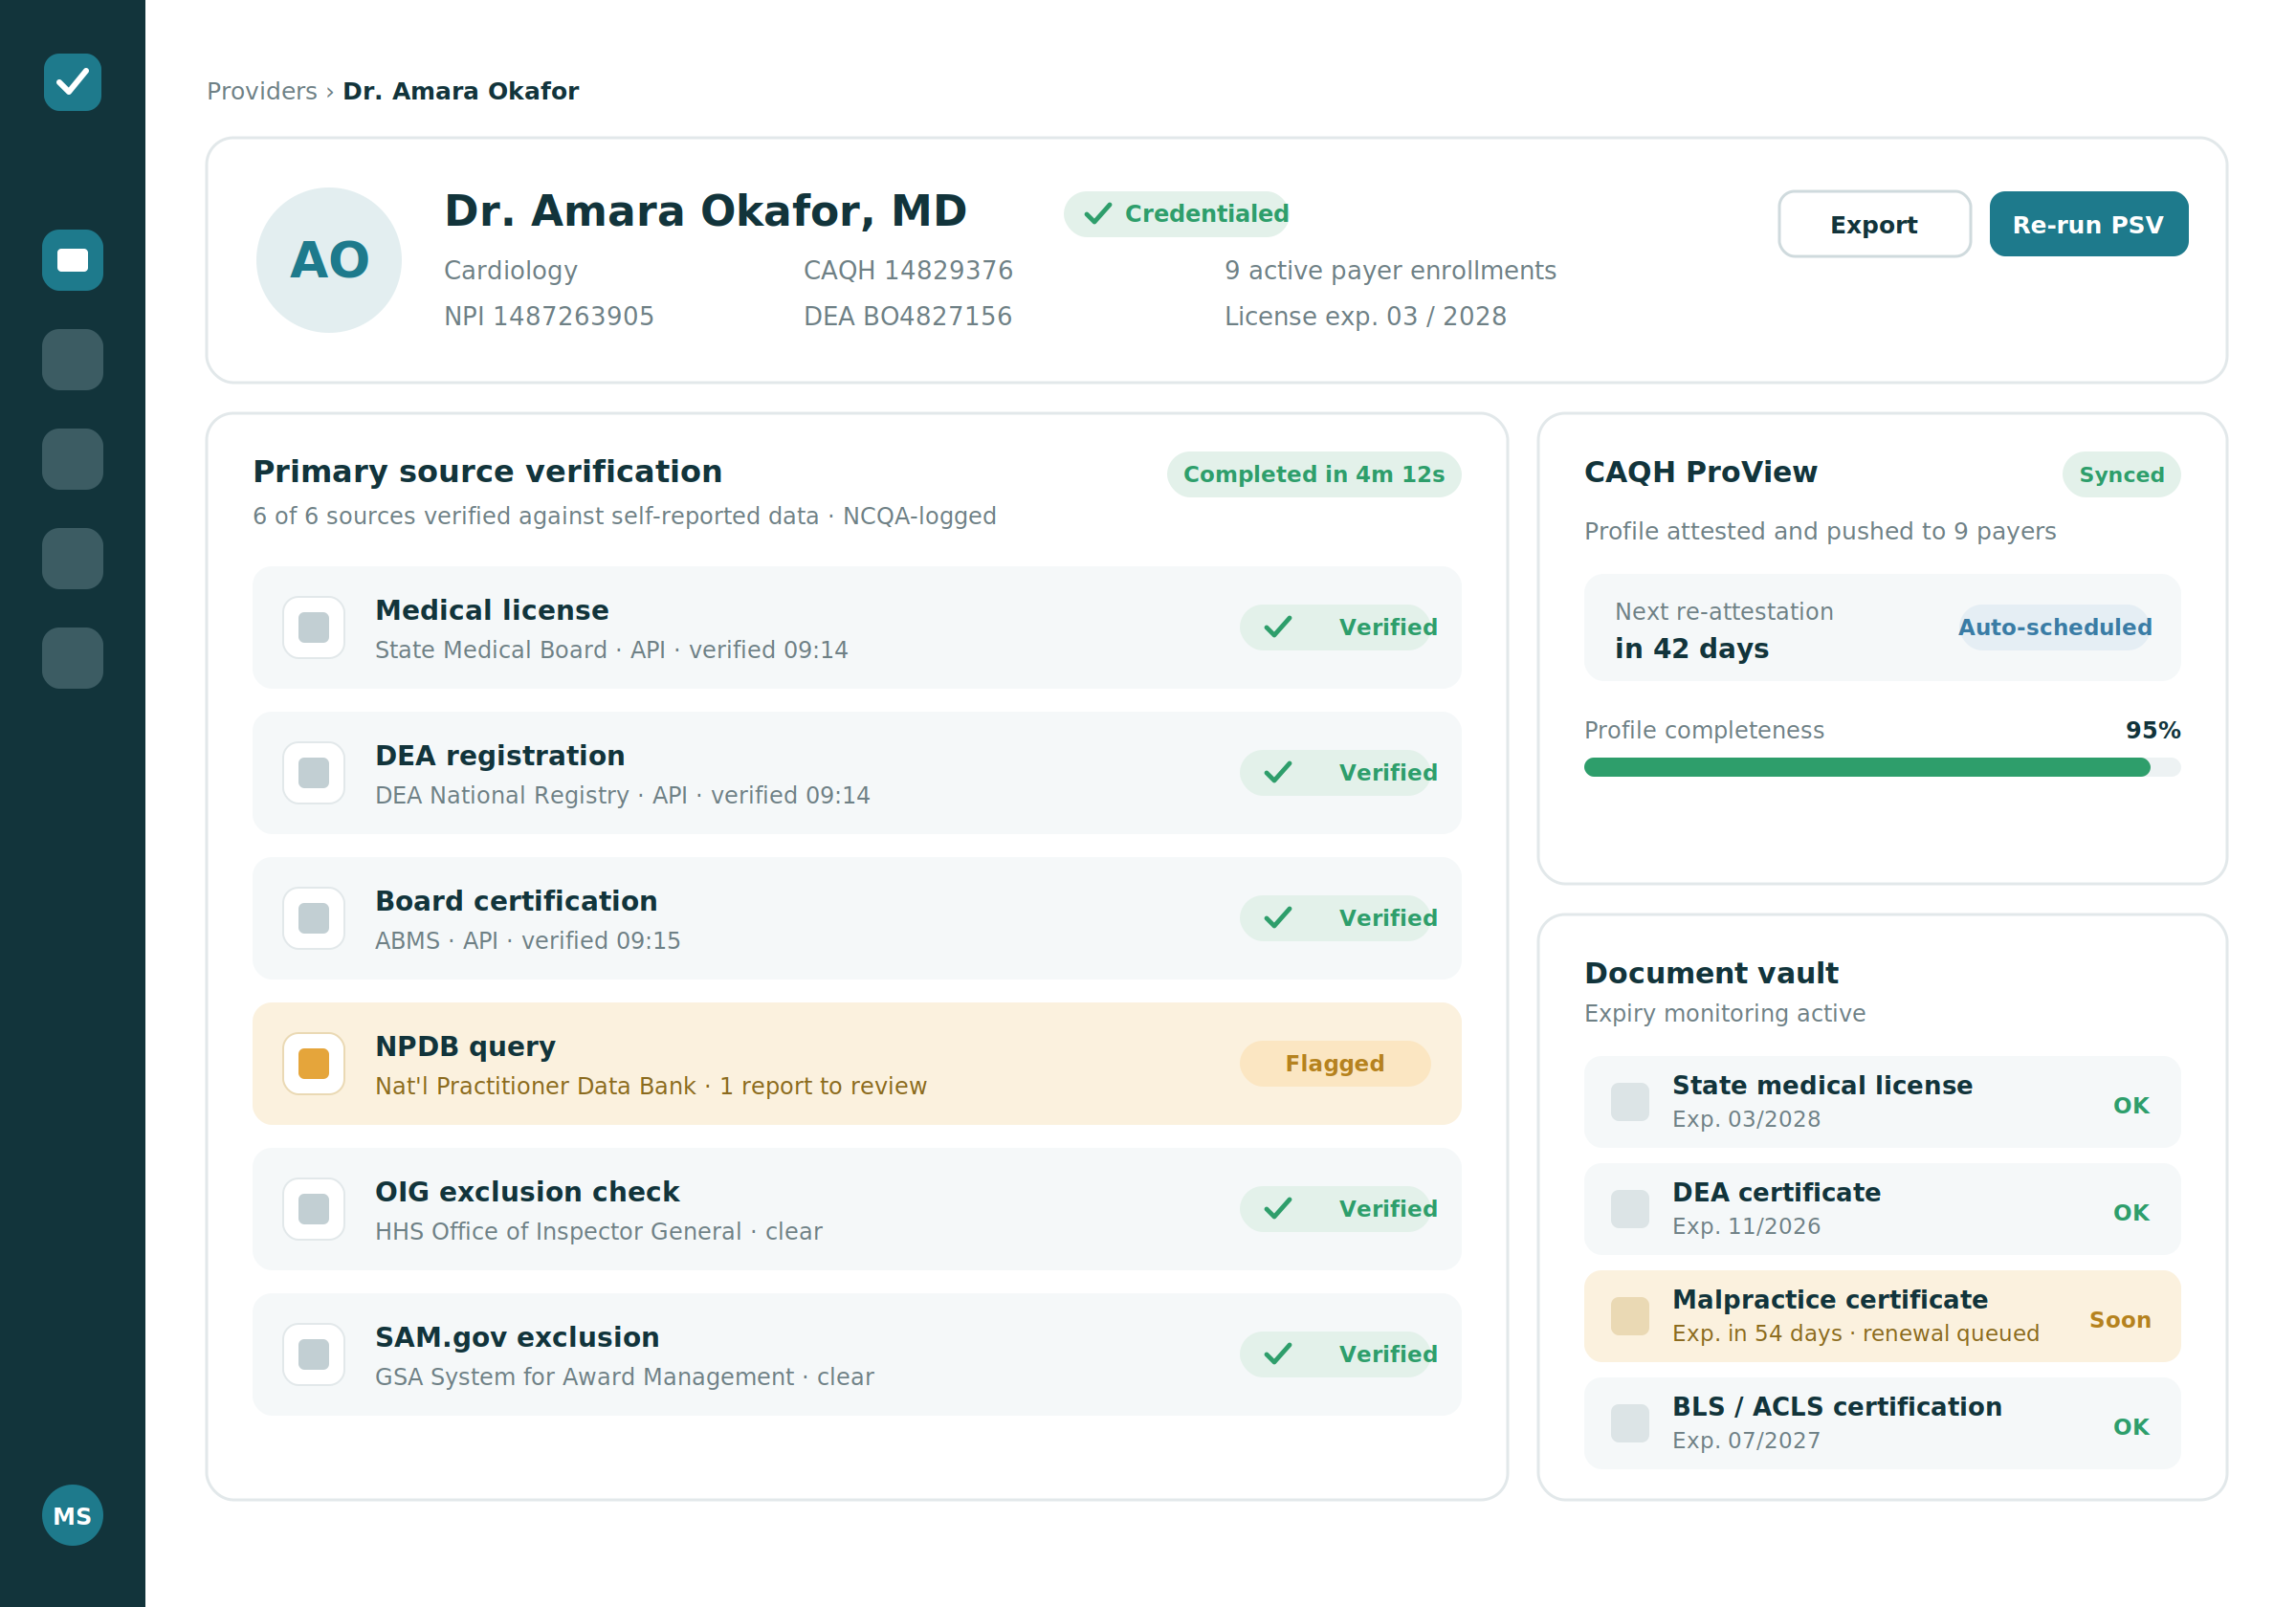Click License exp. 03 / 2028 text

point(1365,316)
